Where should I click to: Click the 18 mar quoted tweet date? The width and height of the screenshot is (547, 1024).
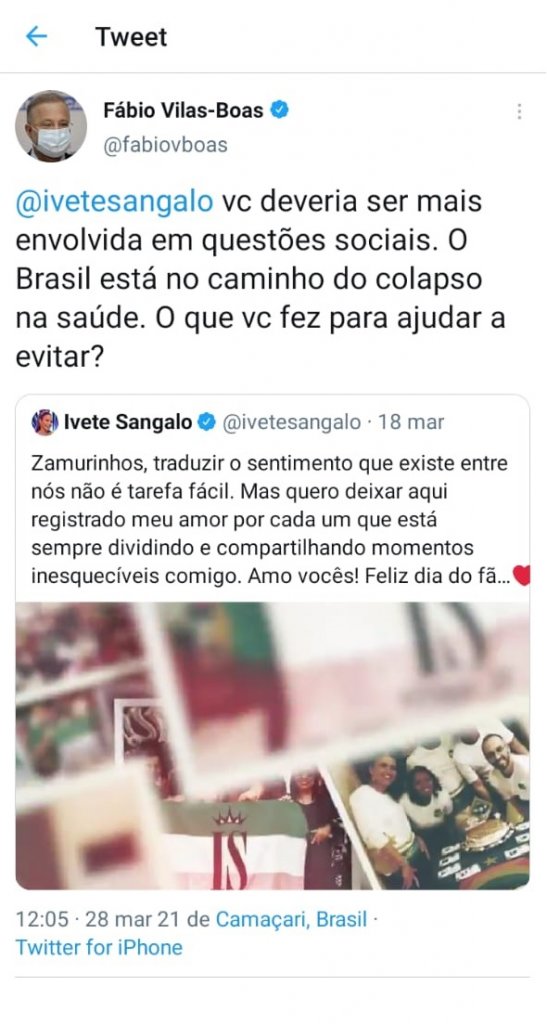(411, 423)
